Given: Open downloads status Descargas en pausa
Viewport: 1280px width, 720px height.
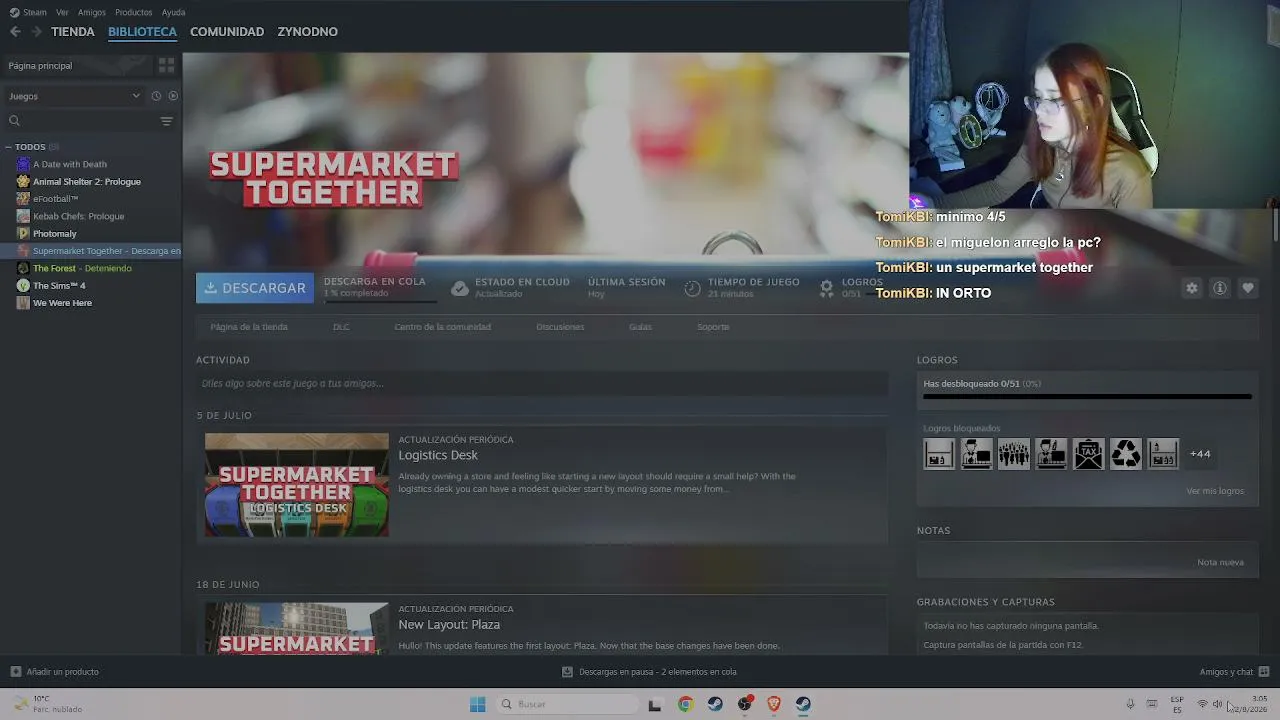Looking at the screenshot, I should coord(649,672).
